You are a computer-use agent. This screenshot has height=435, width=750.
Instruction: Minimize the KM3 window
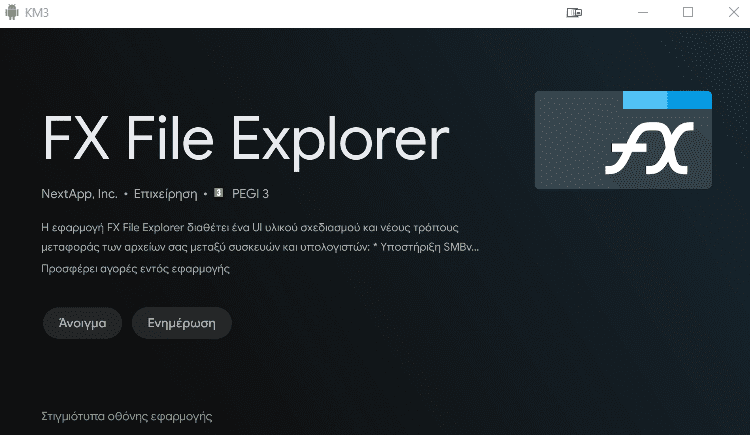(x=643, y=12)
